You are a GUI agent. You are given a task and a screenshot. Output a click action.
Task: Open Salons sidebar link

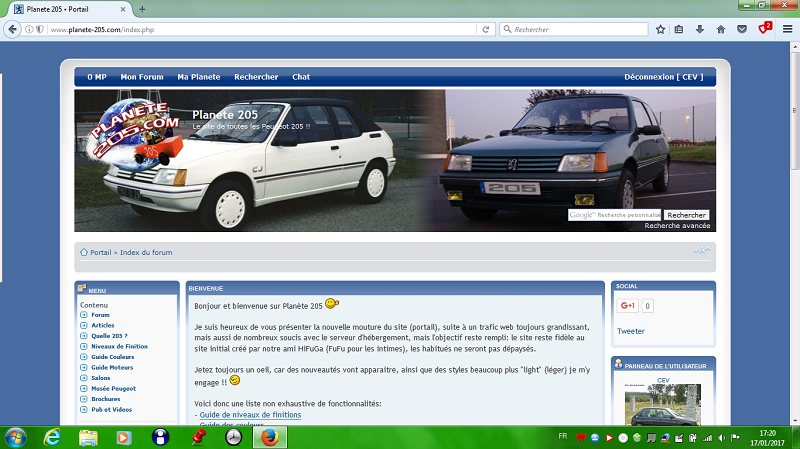click(101, 378)
